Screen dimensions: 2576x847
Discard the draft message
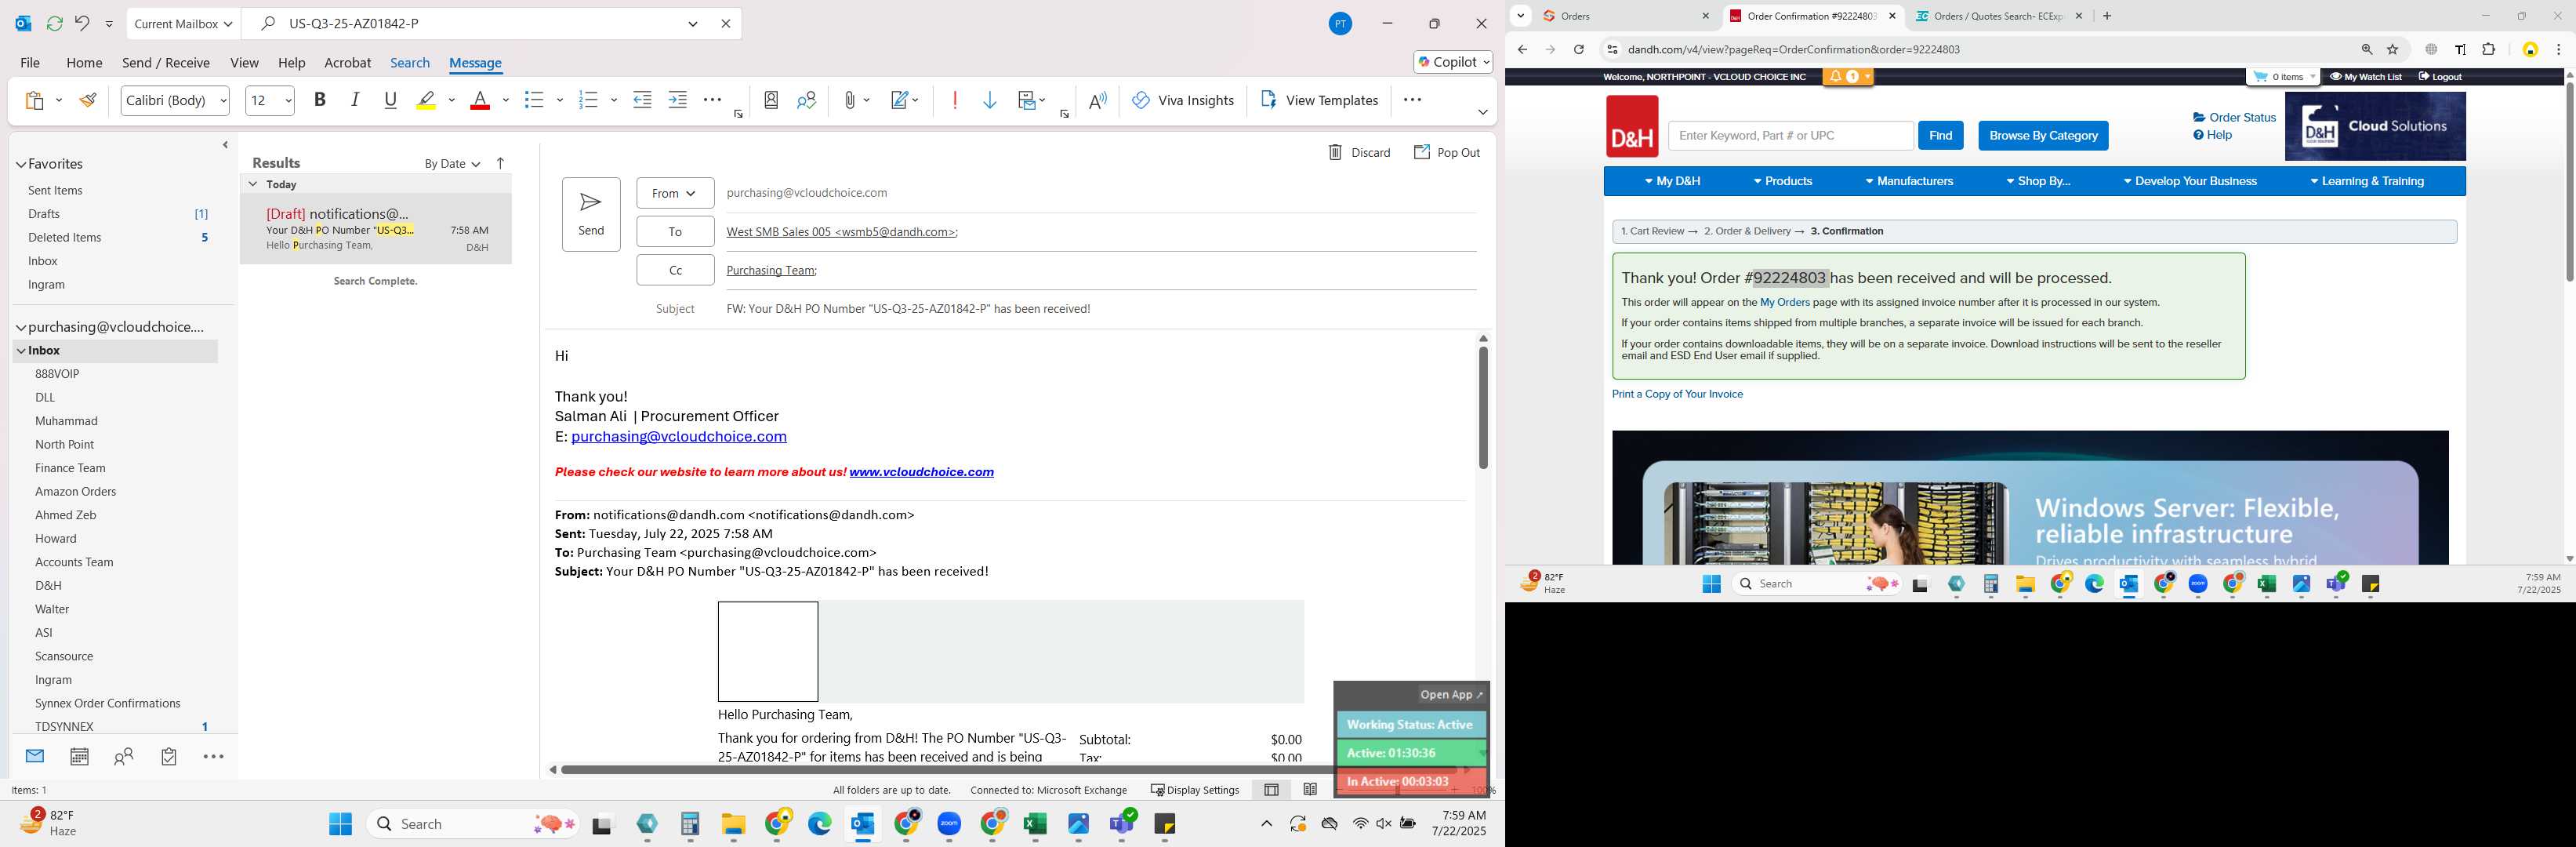click(1359, 152)
